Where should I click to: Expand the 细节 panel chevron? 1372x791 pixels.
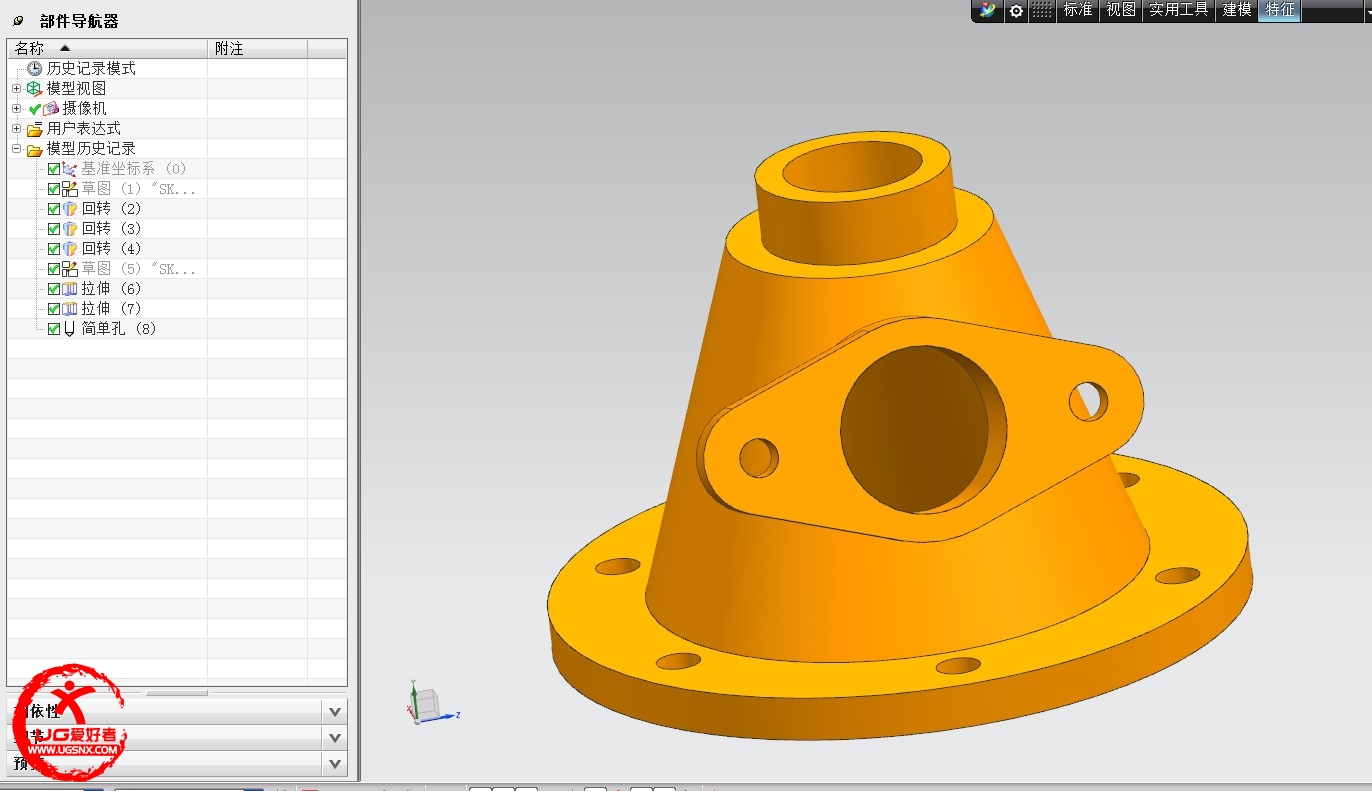(x=335, y=737)
